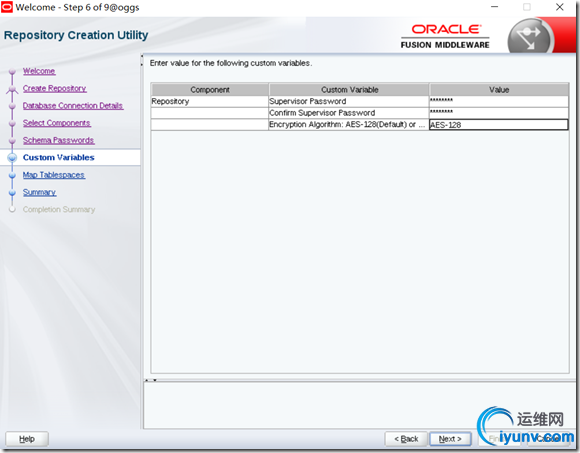Close the Repository Creation Utility window
Image resolution: width=580 pixels, height=453 pixels.
(560, 7)
